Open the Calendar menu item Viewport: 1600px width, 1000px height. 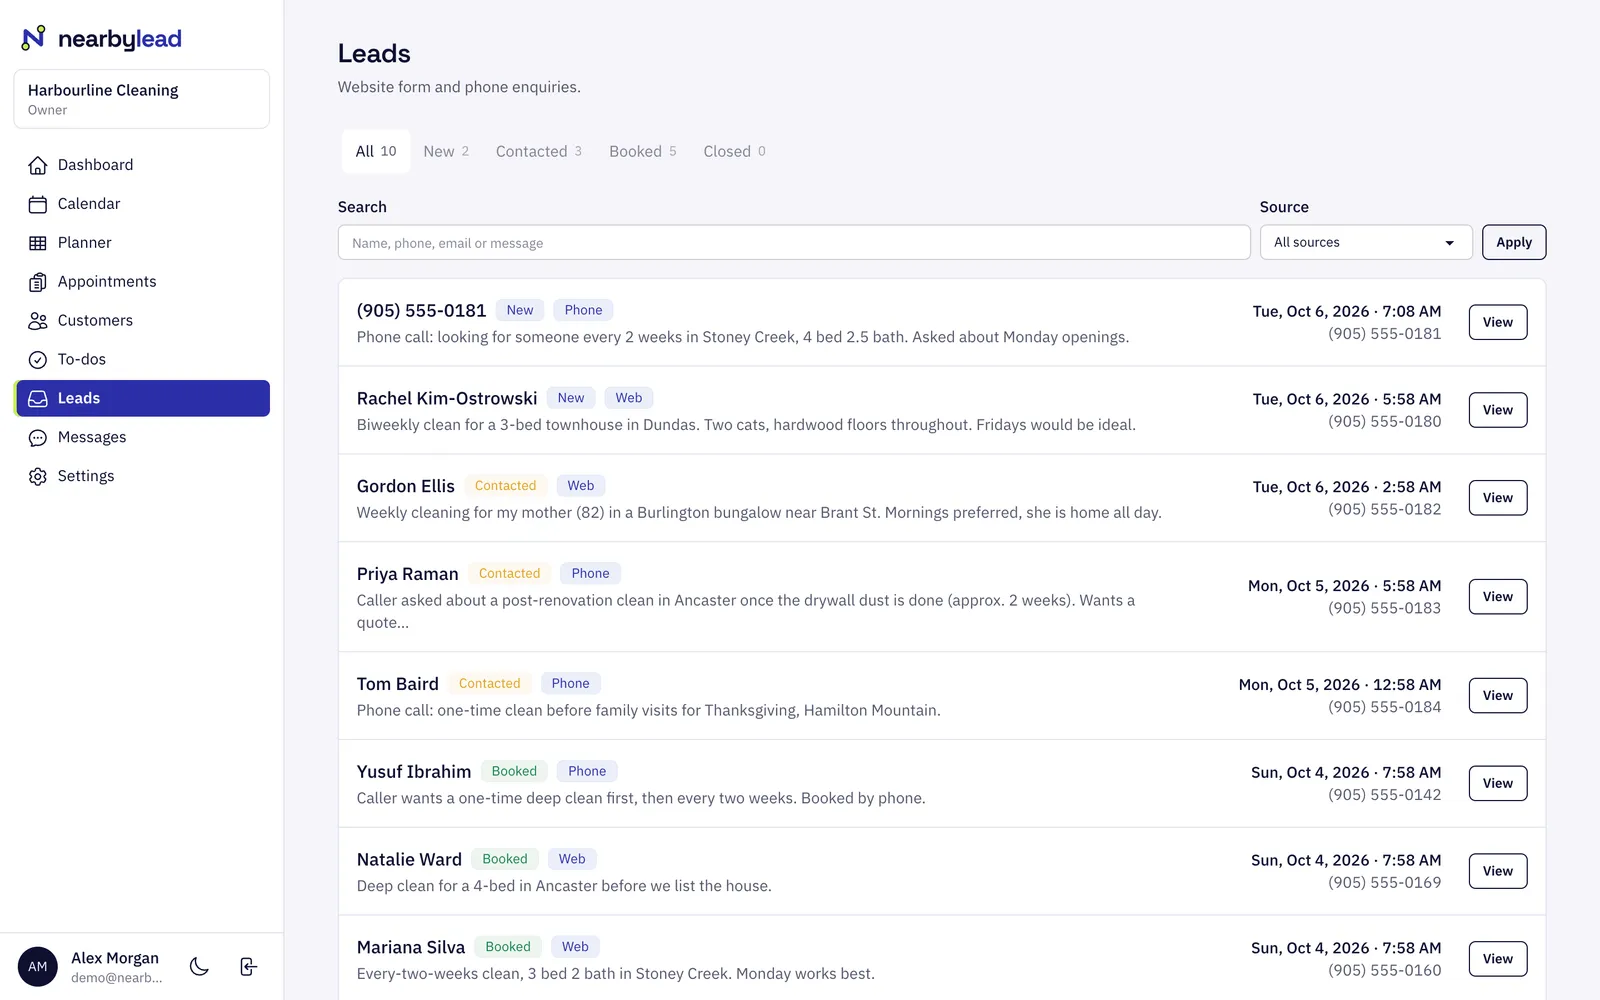[142, 204]
